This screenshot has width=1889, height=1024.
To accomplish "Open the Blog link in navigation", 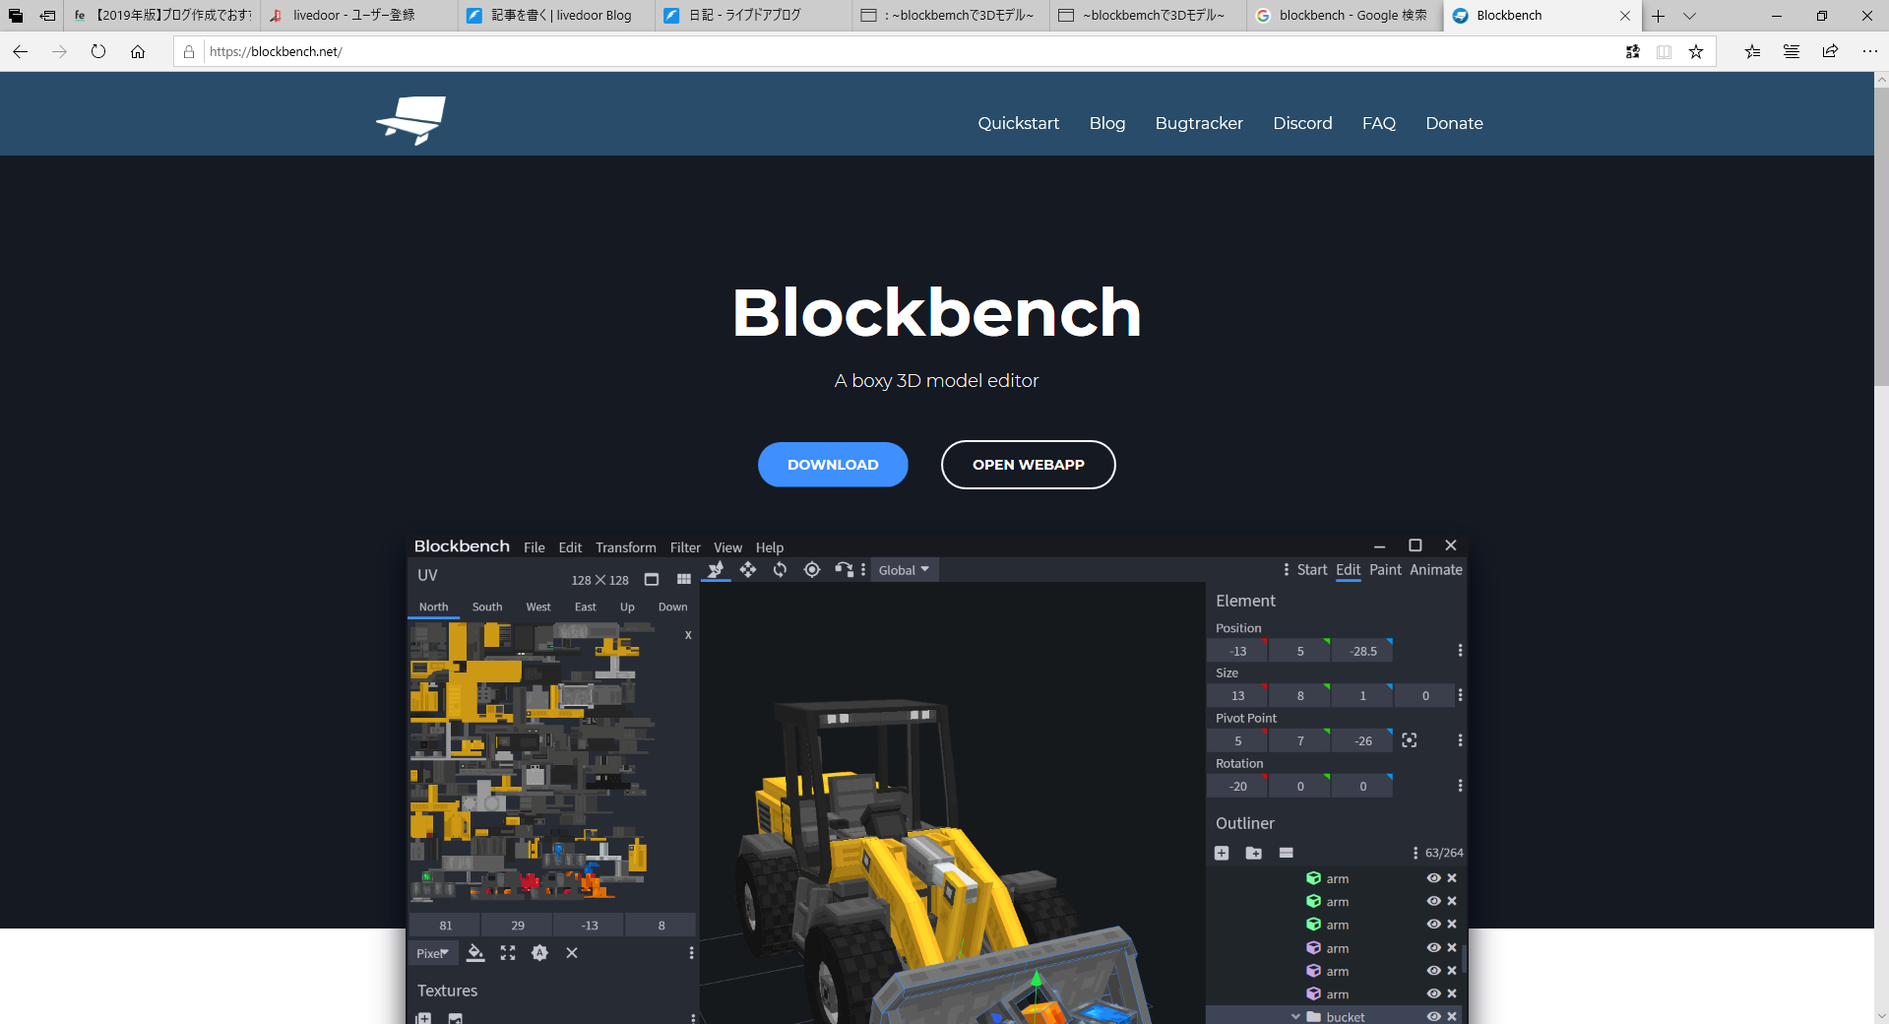I will click(x=1107, y=123).
